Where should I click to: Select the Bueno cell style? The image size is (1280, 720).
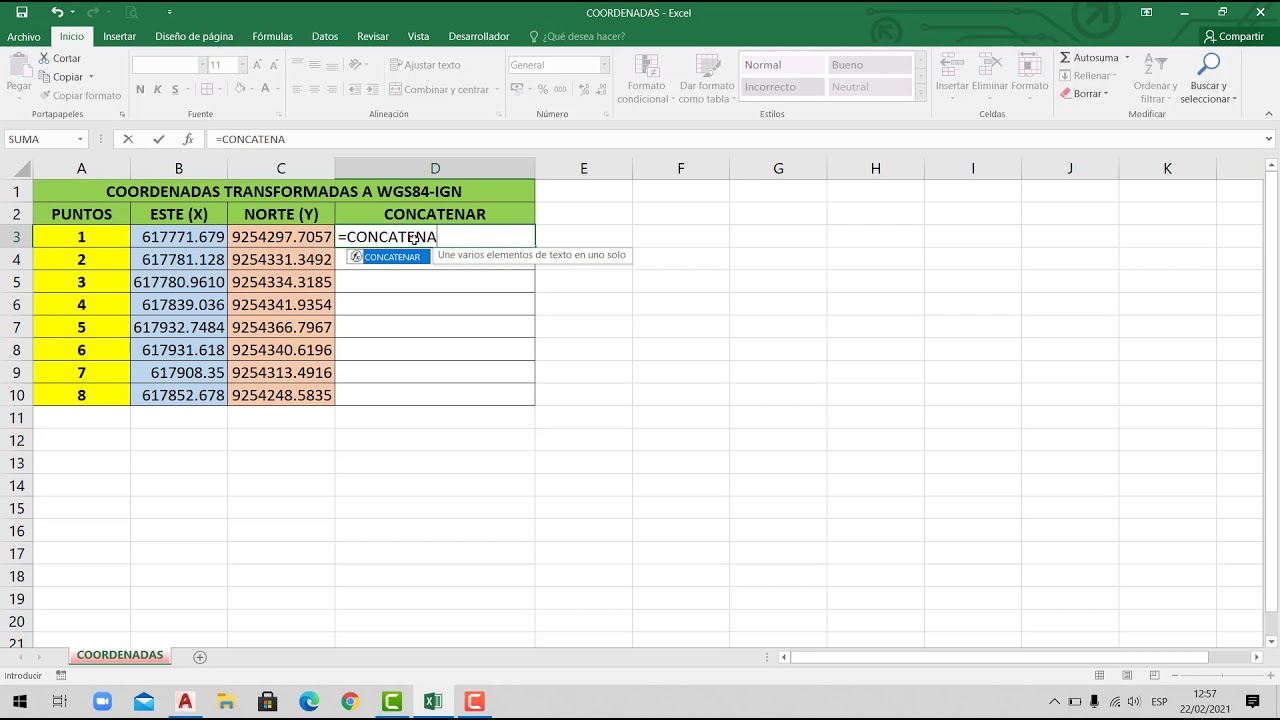click(869, 65)
